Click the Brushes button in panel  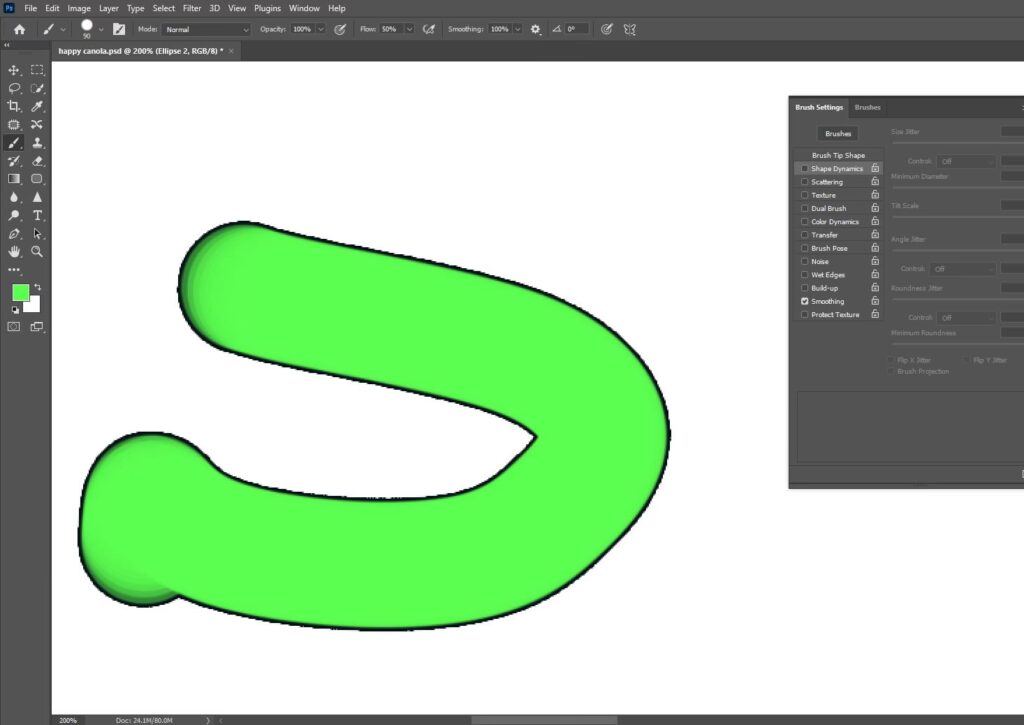pos(838,133)
